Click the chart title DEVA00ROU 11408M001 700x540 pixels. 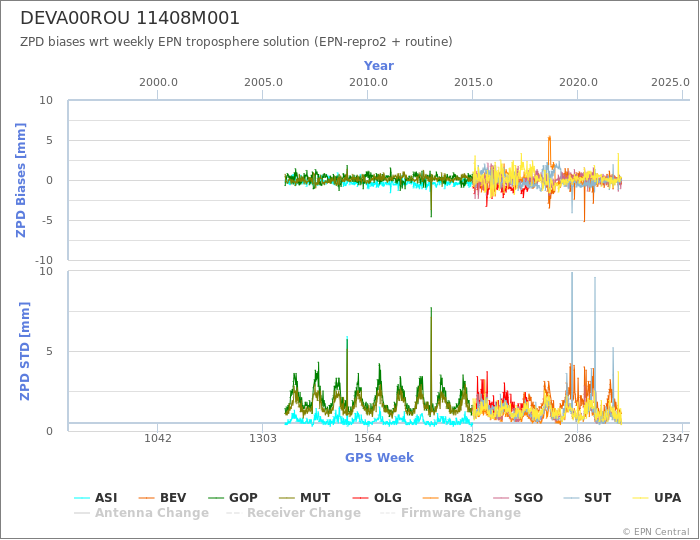coord(130,18)
